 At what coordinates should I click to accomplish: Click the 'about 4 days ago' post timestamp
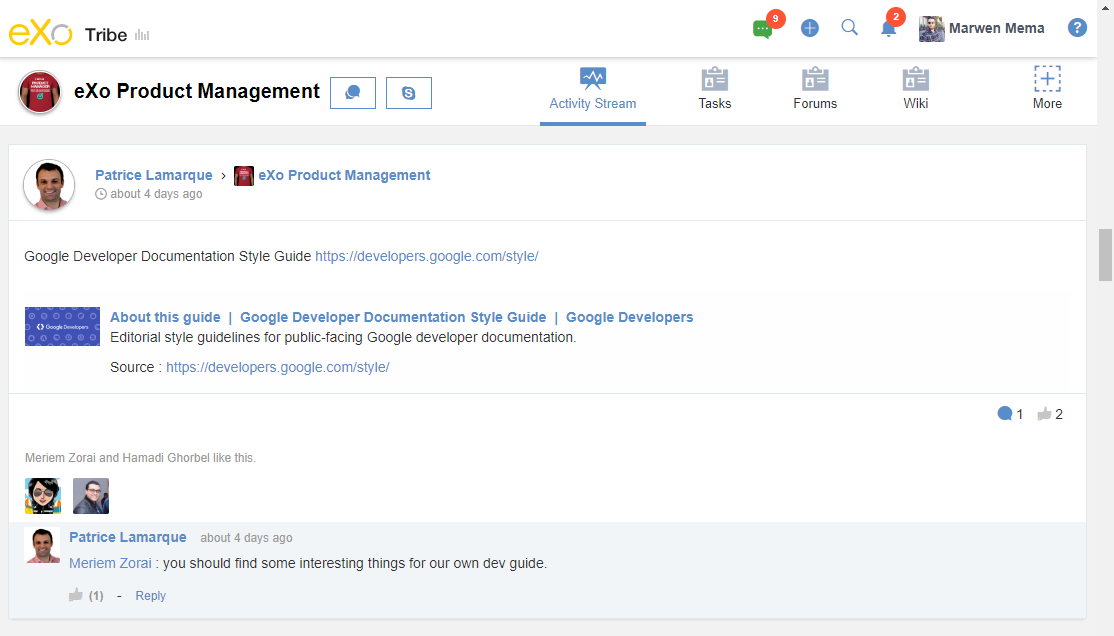(x=156, y=194)
